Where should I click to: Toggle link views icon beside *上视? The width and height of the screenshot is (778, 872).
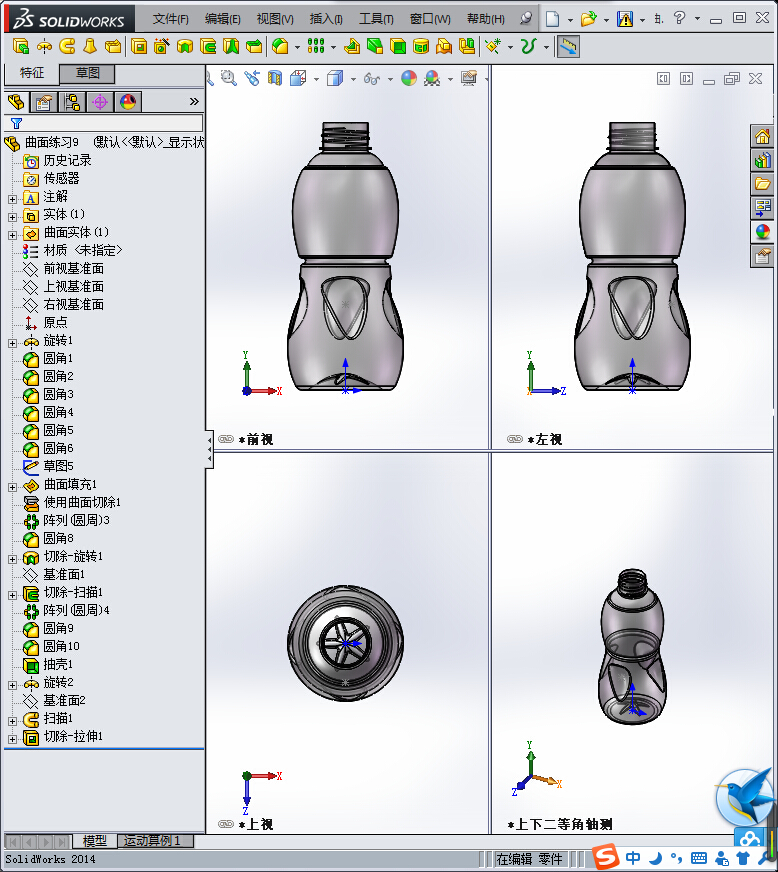pyautogui.click(x=226, y=824)
